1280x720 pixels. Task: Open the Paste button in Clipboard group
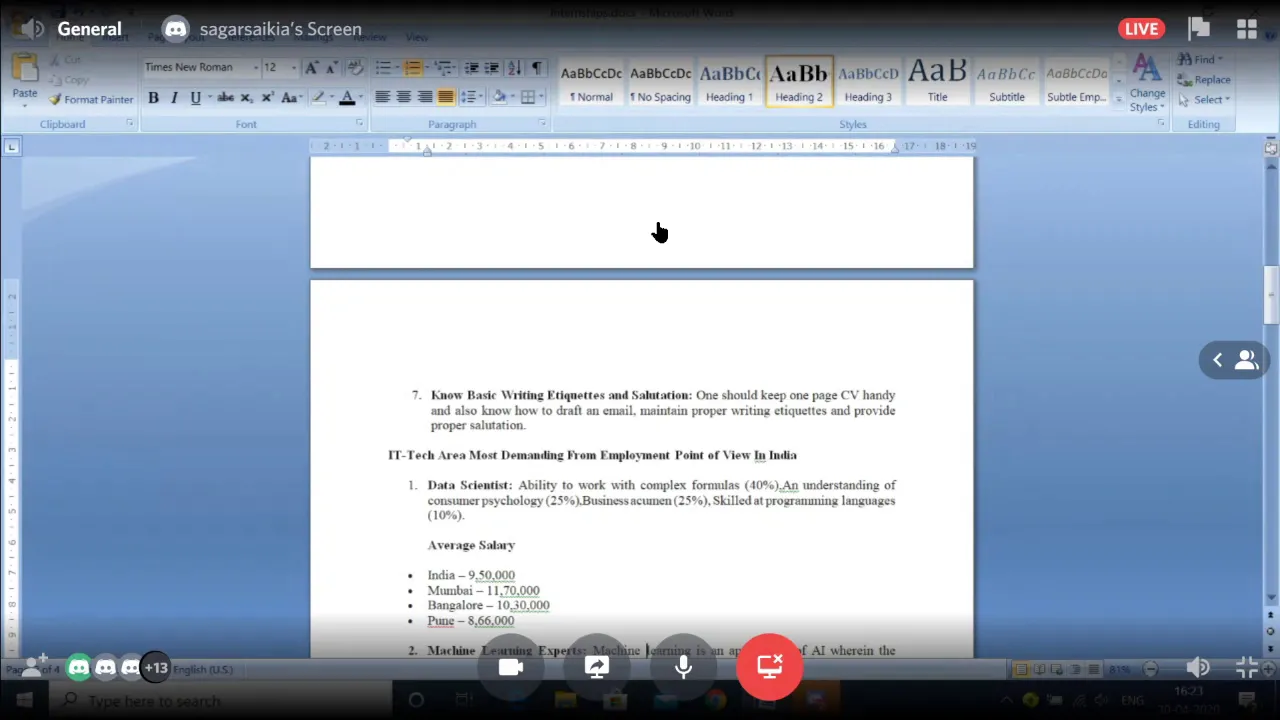(24, 78)
